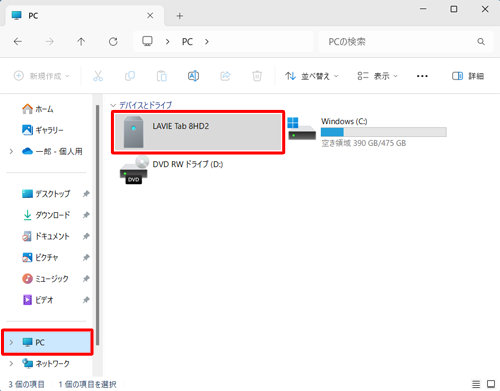
Task: Open デスクトップ in the sidebar
Action: coord(46,194)
